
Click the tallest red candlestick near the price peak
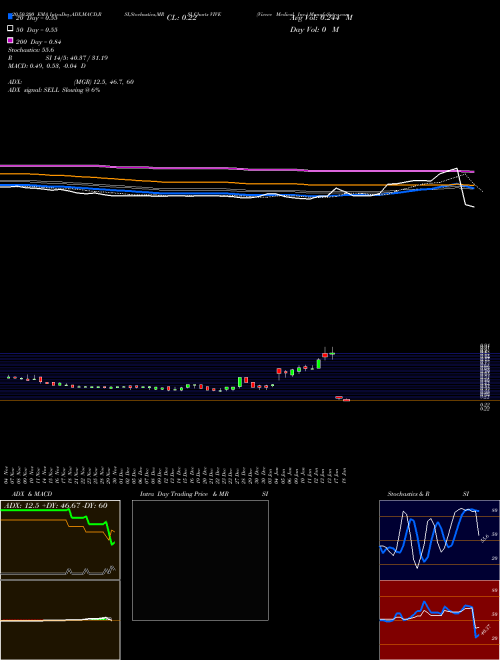(x=325, y=354)
